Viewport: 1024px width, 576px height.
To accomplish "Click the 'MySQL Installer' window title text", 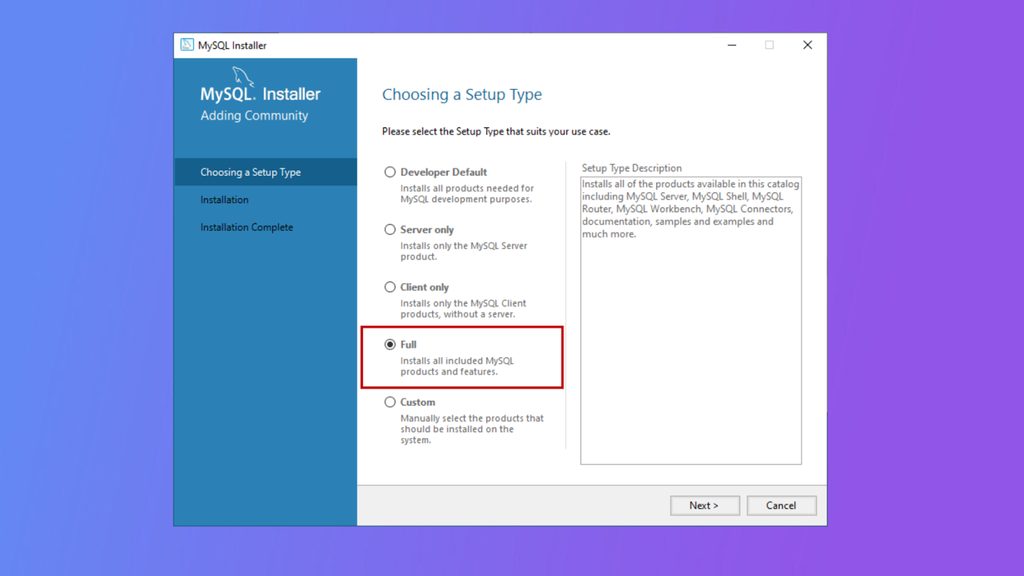I will tap(232, 45).
